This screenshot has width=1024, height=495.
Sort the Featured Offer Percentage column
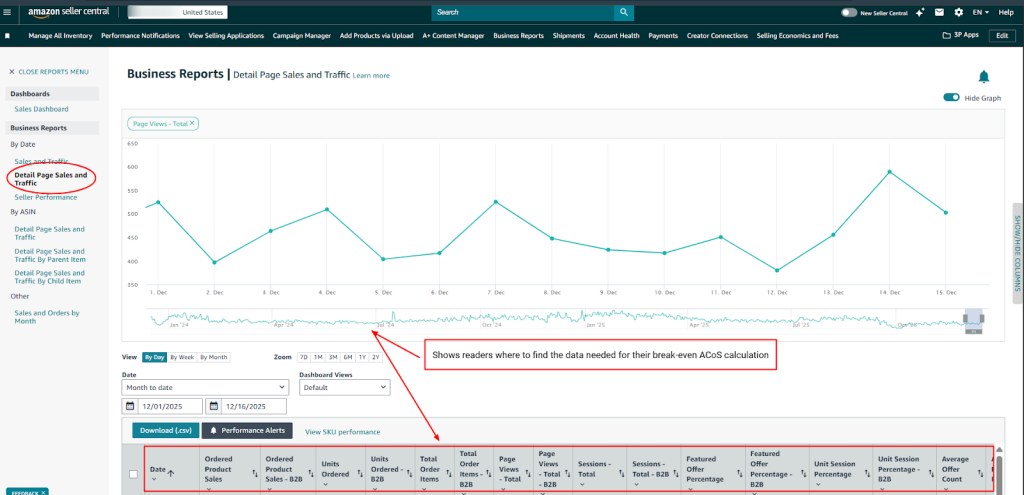click(x=739, y=474)
